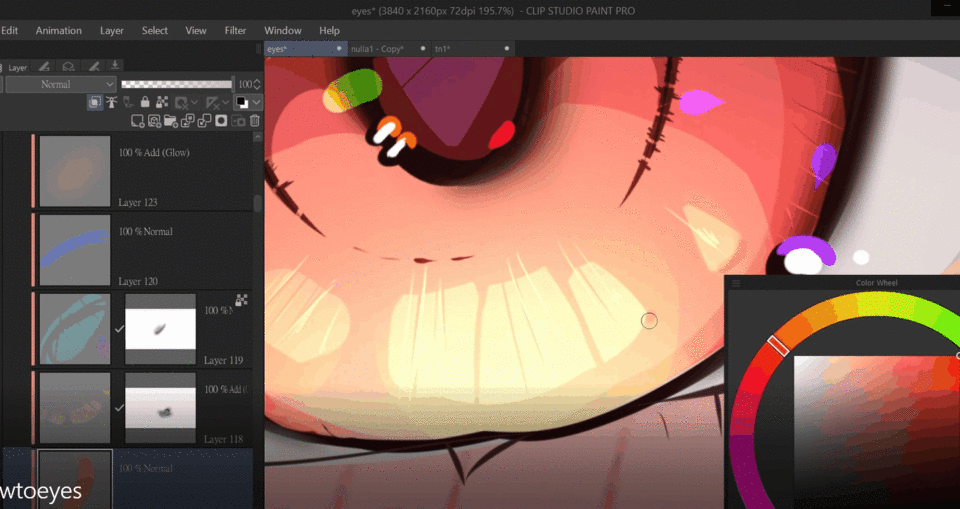Toggle Lock Layer padlock icon
This screenshot has width=960, height=509.
tap(145, 102)
